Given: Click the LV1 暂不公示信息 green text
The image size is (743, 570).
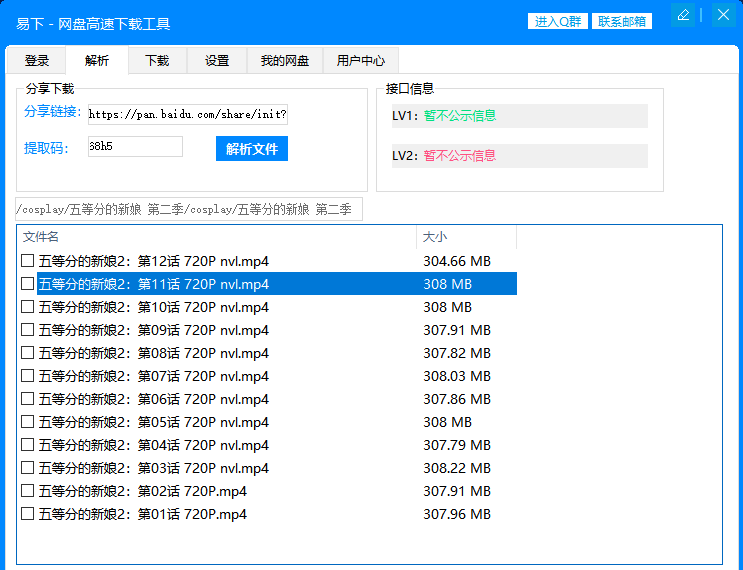Looking at the screenshot, I should (460, 116).
